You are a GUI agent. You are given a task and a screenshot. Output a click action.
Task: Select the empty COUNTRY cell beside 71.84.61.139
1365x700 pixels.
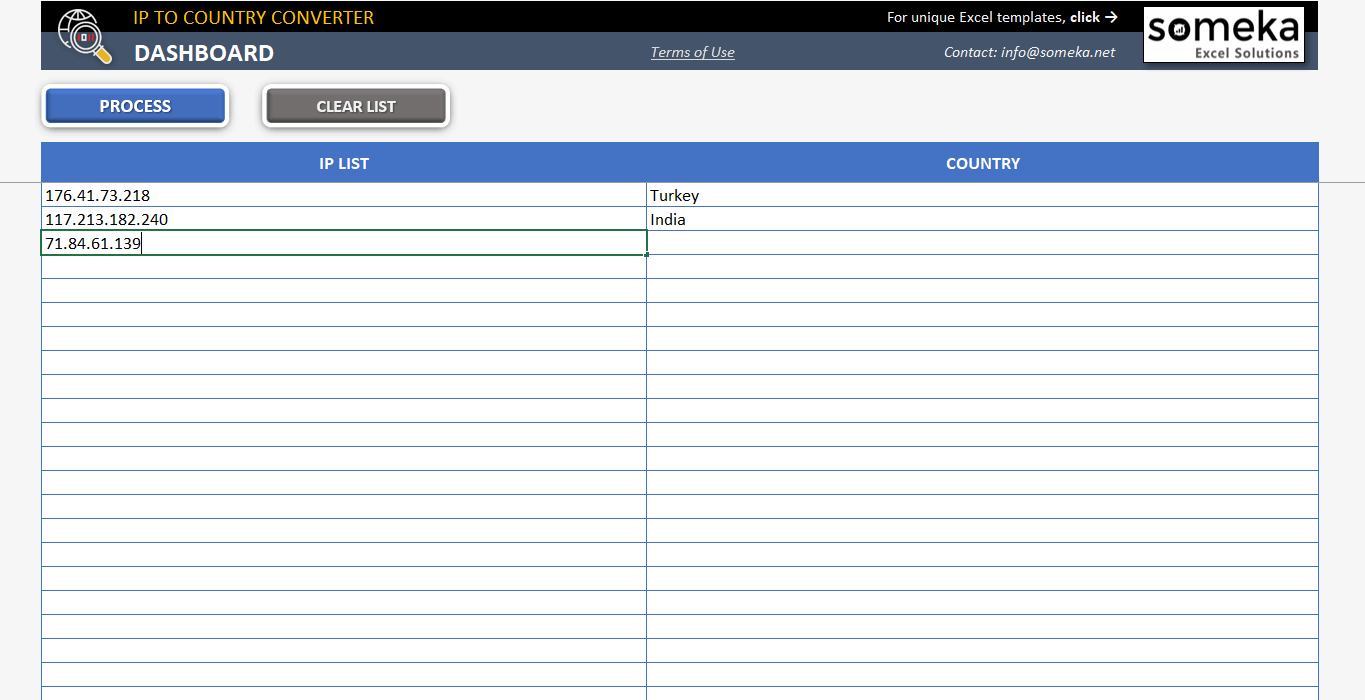pos(900,242)
